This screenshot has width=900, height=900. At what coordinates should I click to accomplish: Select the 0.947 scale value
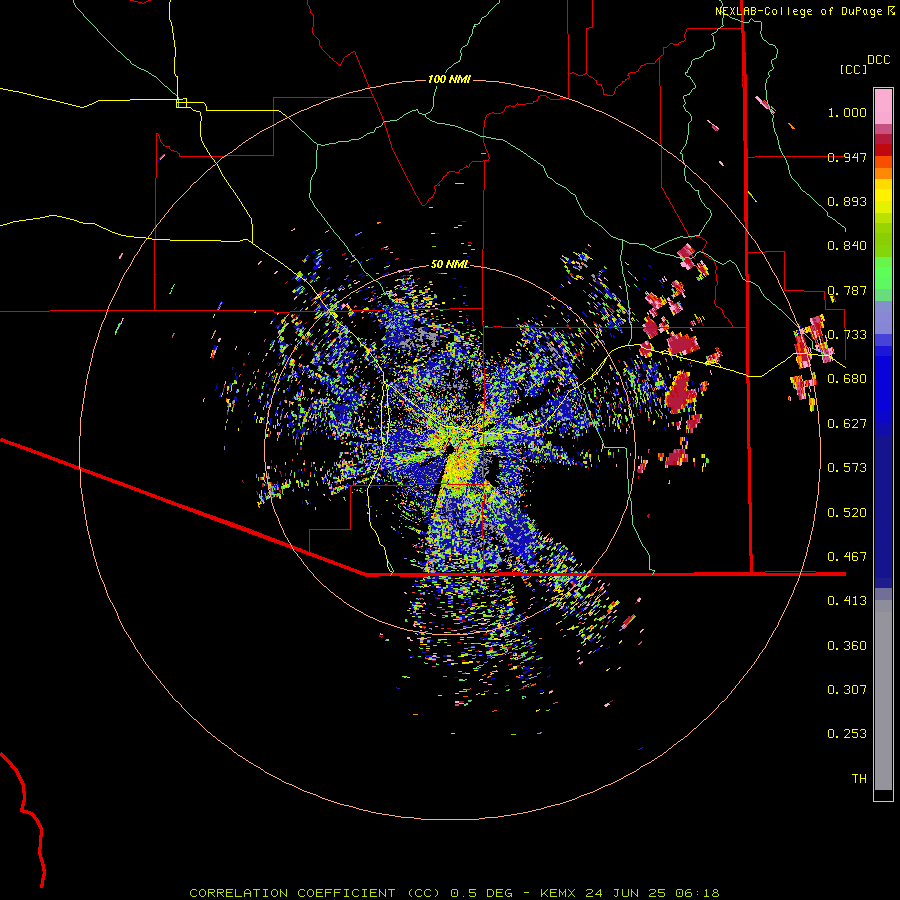[x=847, y=157]
